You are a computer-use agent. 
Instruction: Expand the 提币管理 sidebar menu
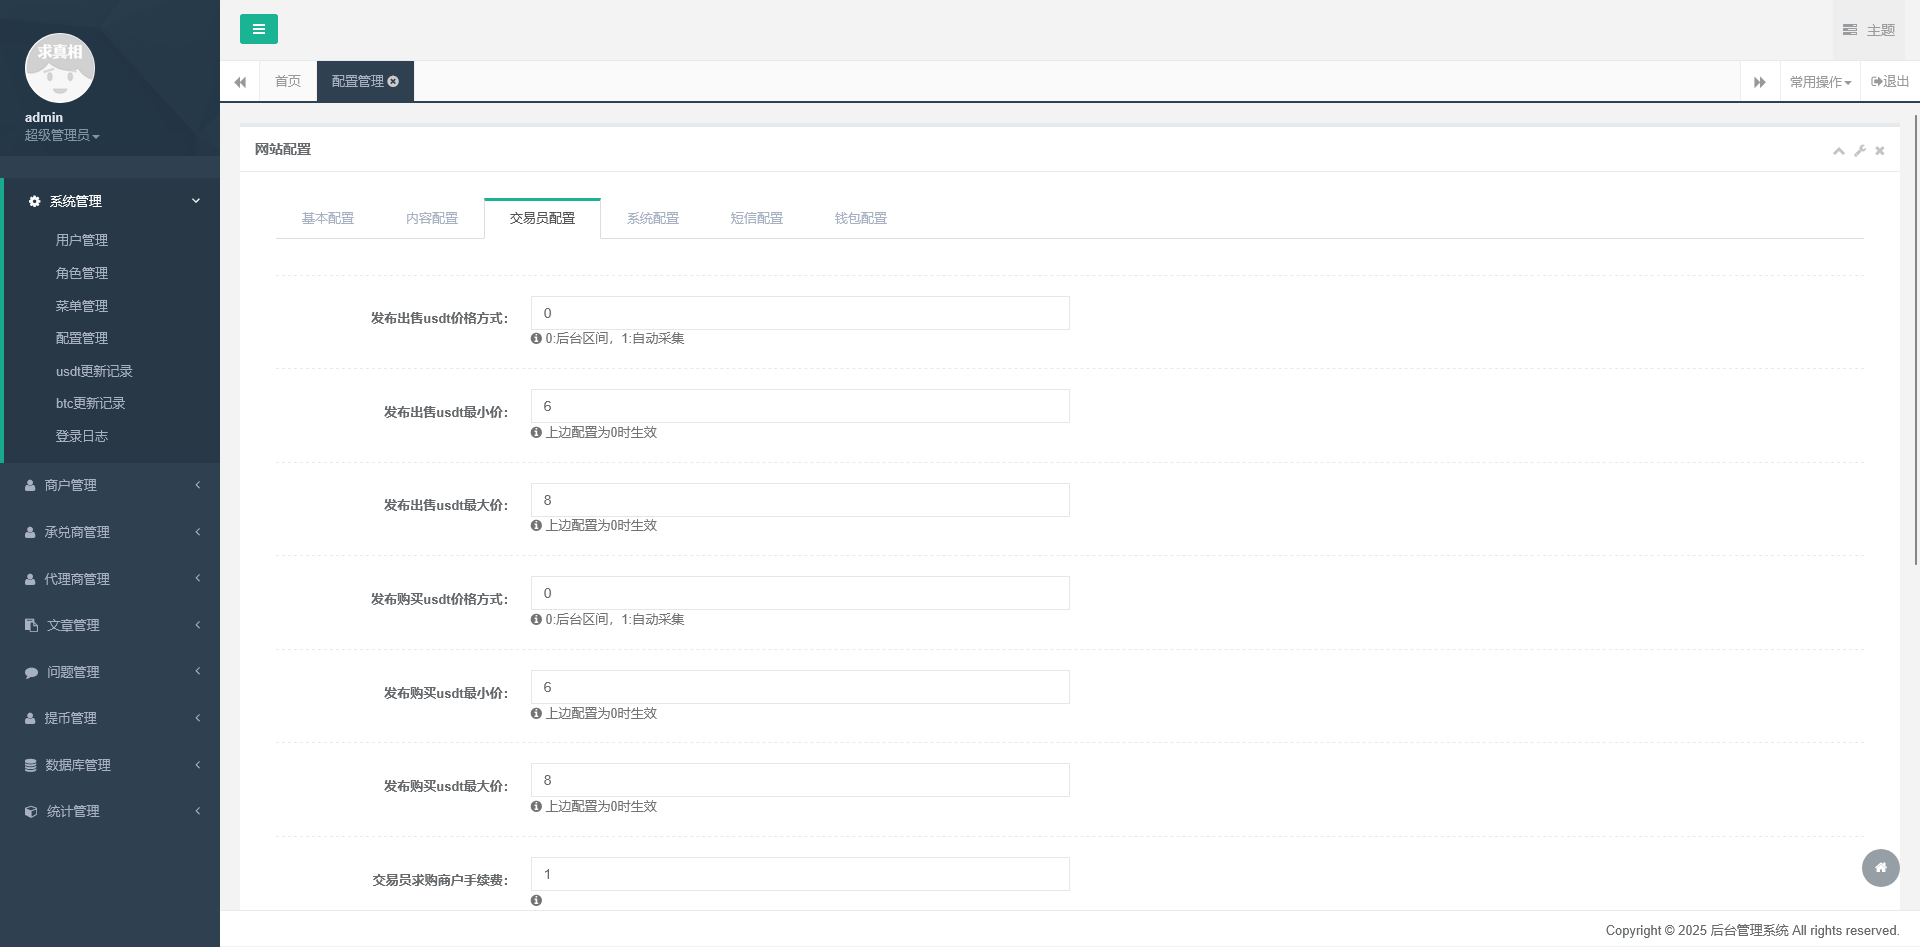point(110,718)
